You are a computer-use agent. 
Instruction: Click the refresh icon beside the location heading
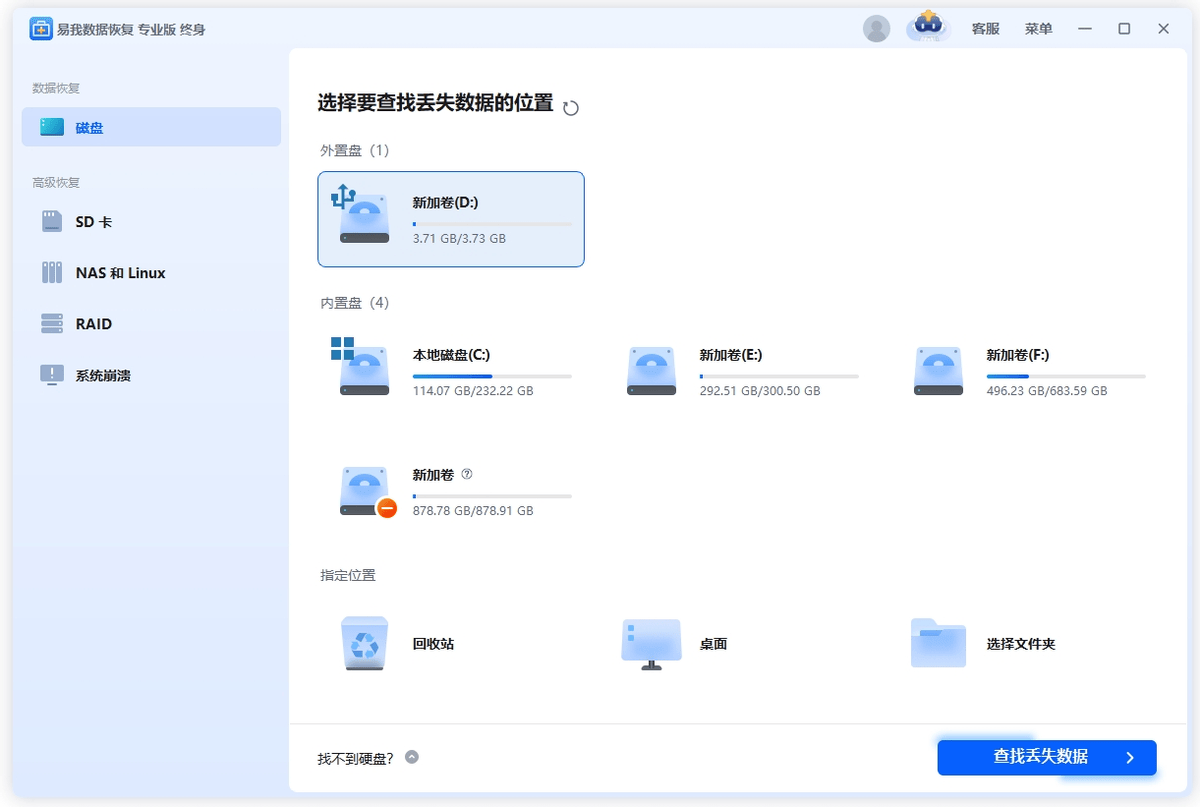[x=571, y=107]
